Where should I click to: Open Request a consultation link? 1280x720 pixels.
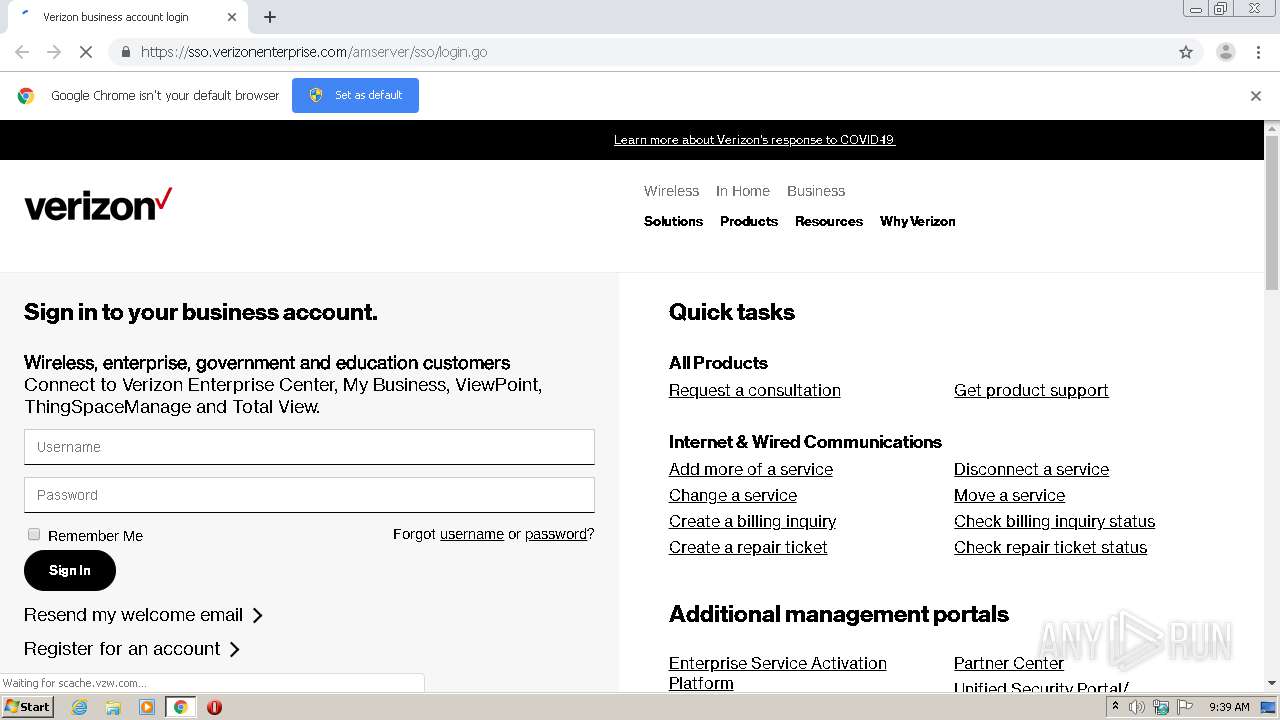pos(755,390)
